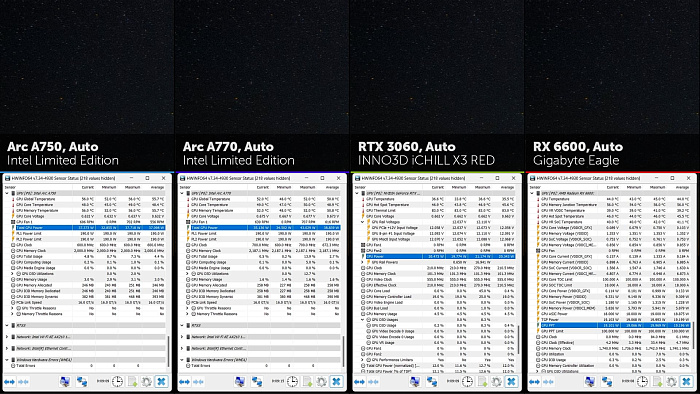The height and width of the screenshot is (394, 700).
Task: Click vertical scrollbar in RX 6600 window
Action: [692, 336]
